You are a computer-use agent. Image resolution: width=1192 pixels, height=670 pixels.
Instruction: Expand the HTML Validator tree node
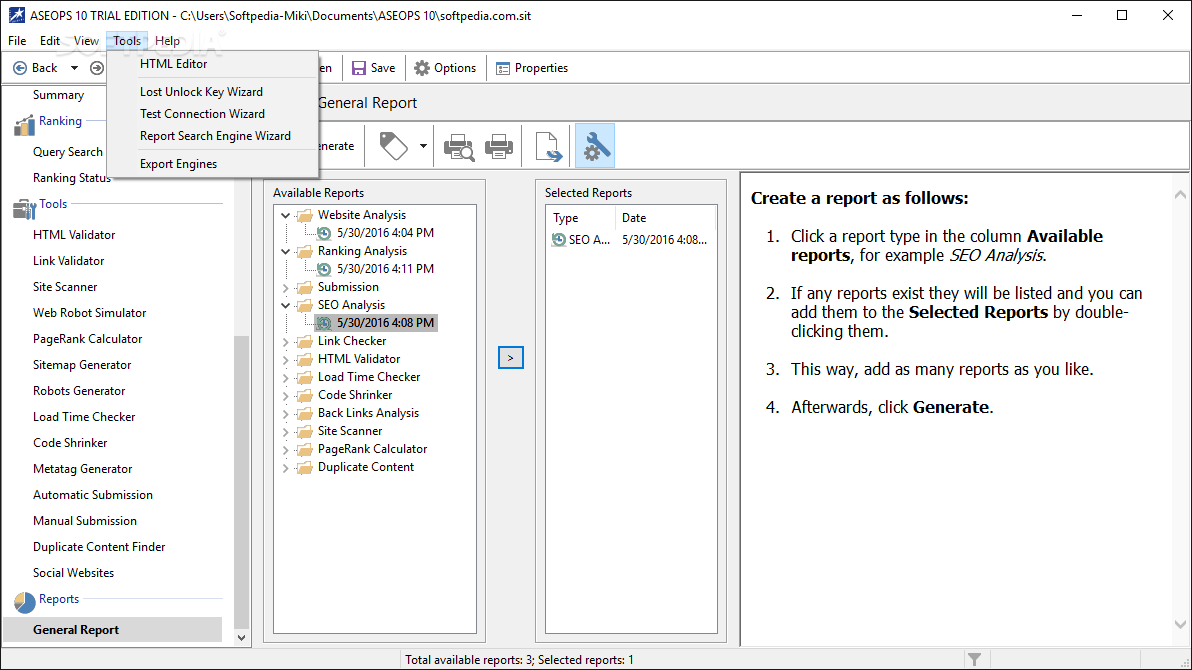(286, 360)
